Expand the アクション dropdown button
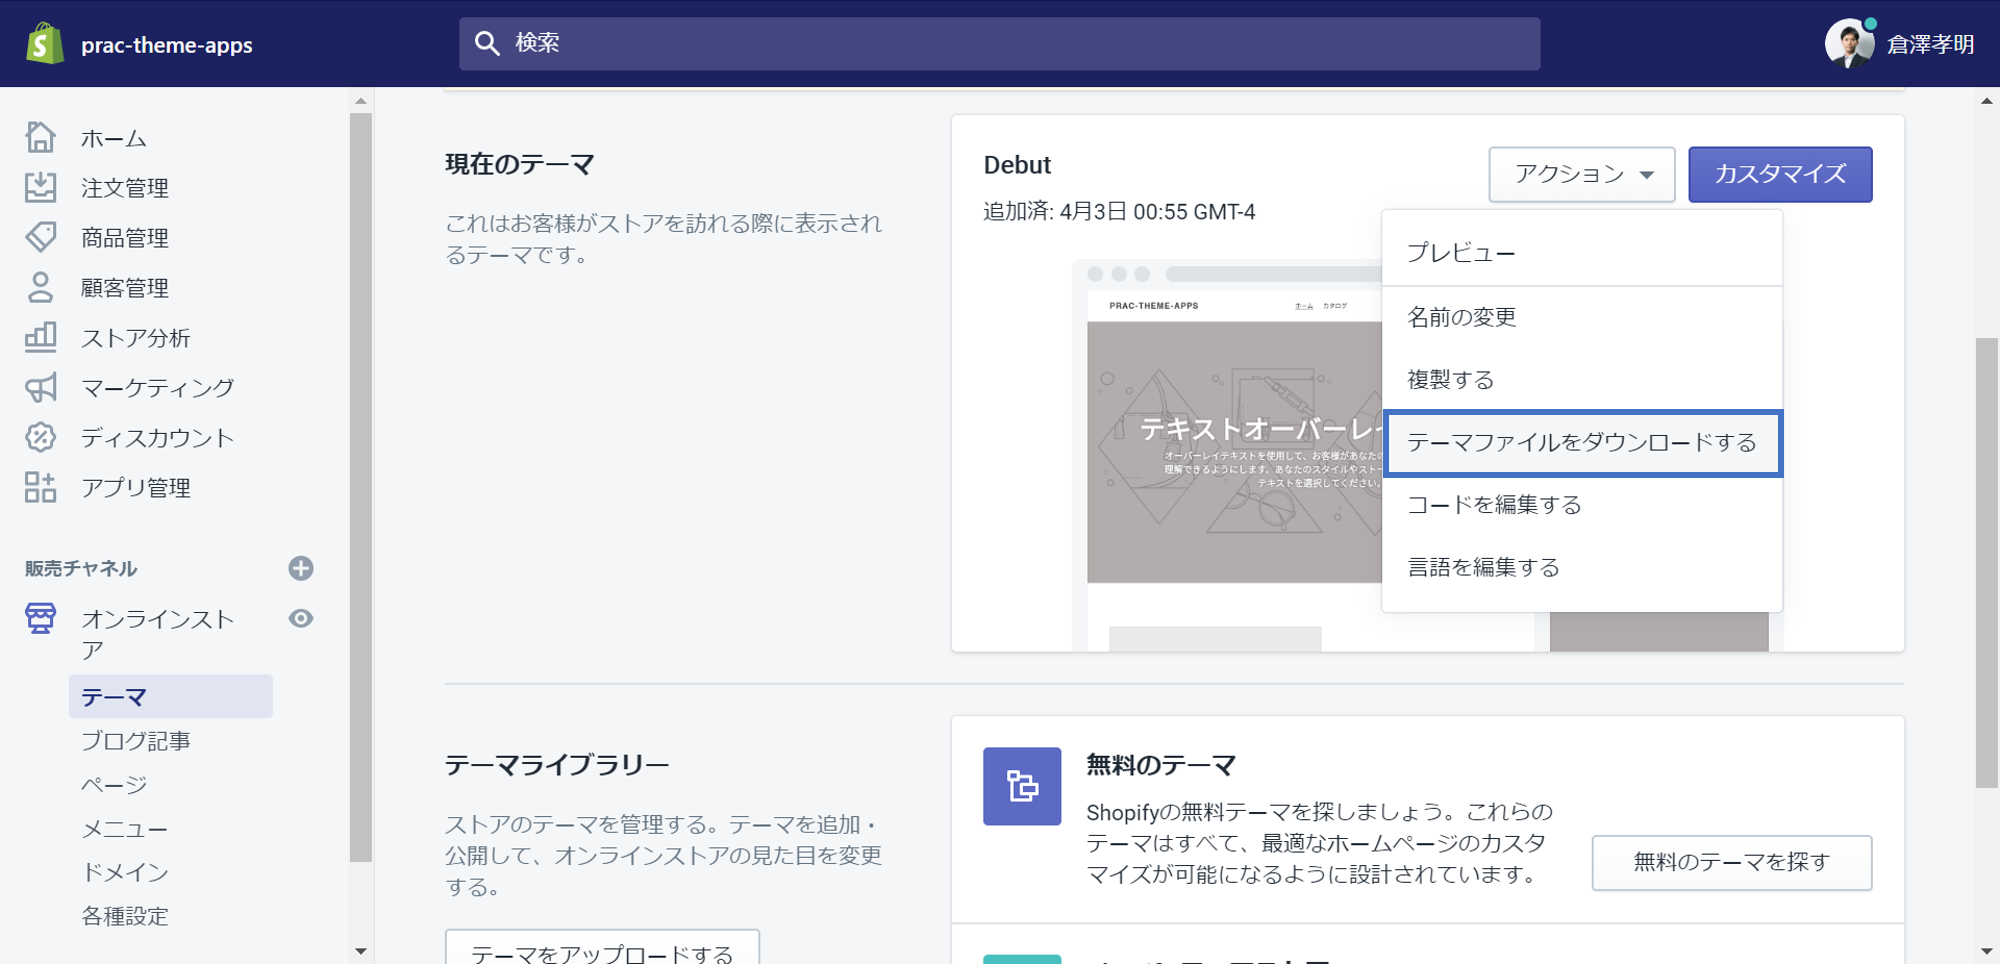Screen dimensions: 2000x964 click(x=1581, y=175)
